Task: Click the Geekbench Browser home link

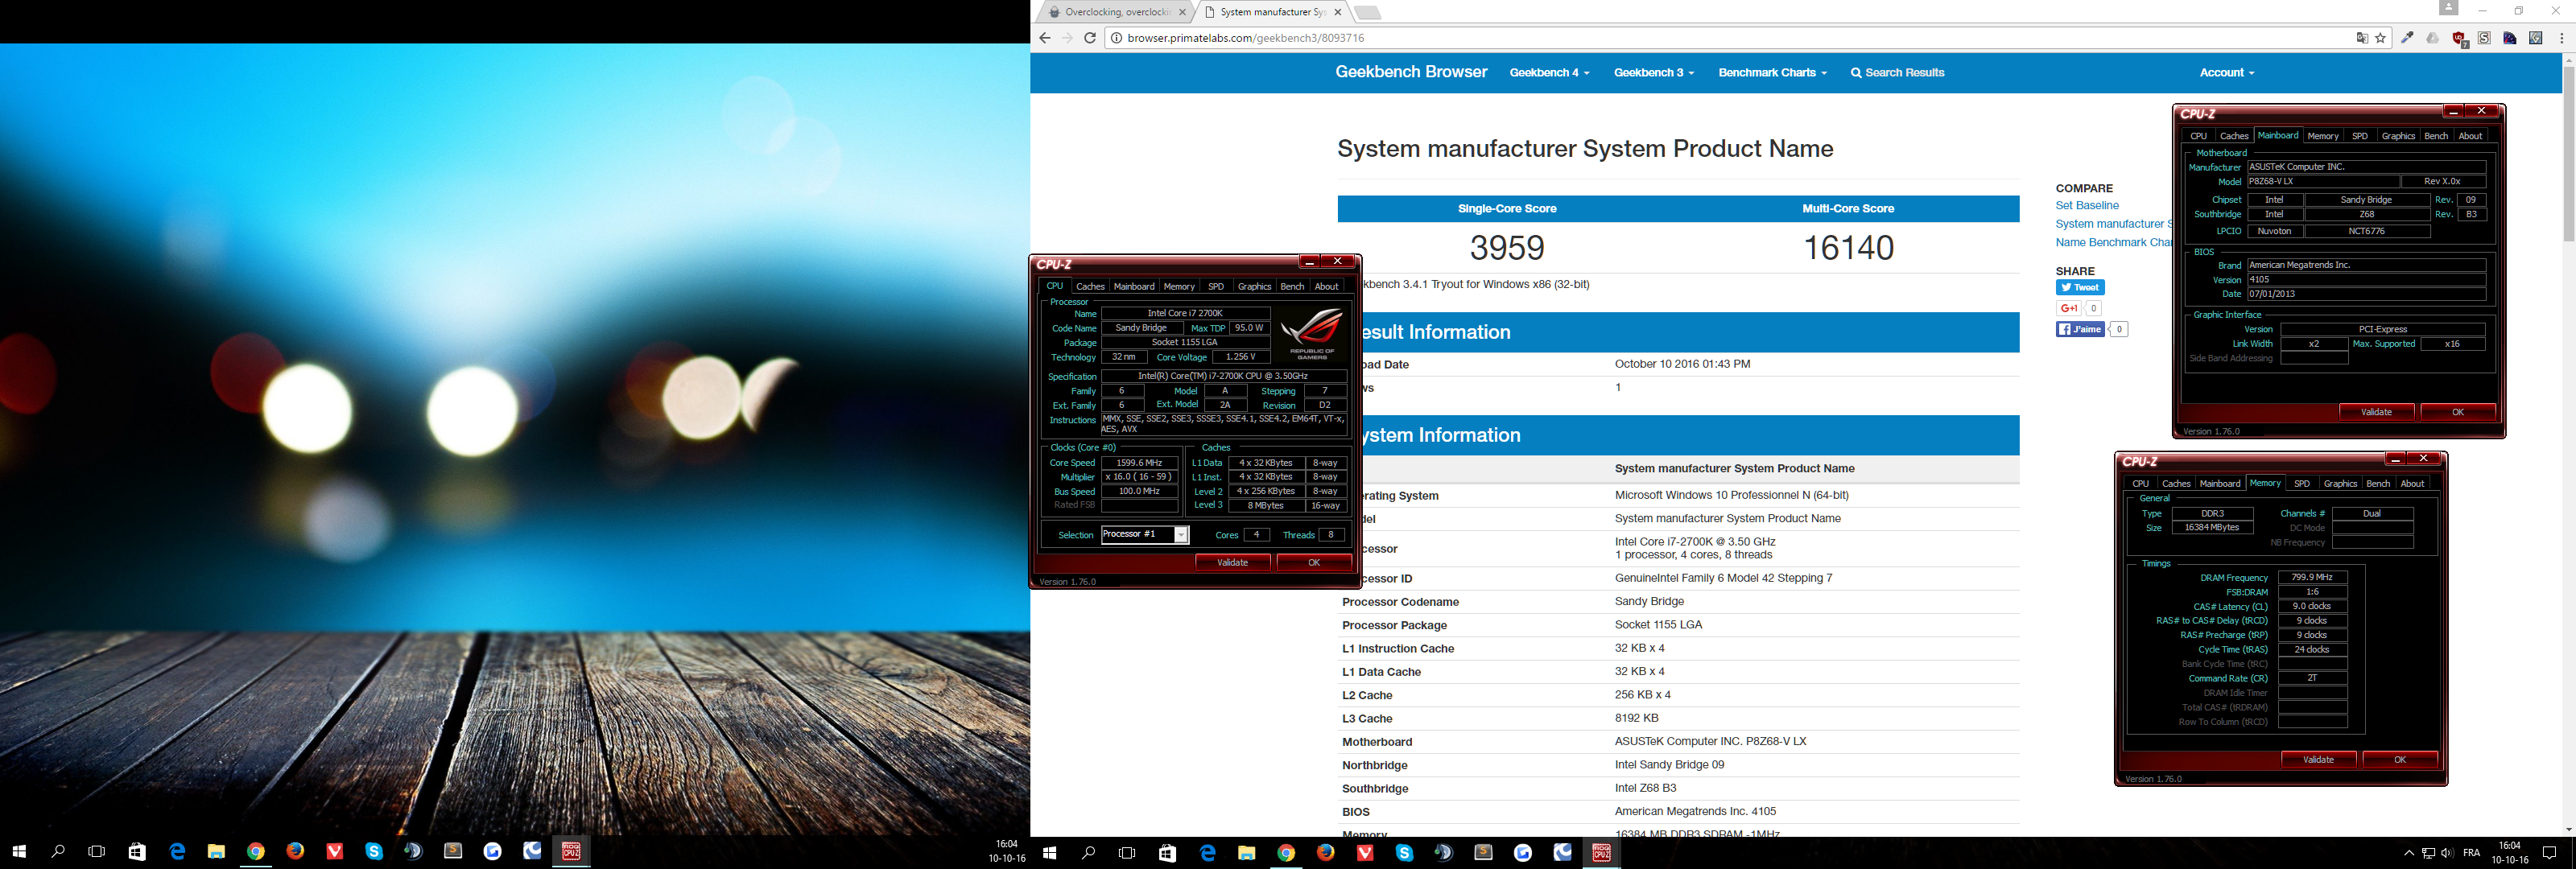Action: [1411, 72]
